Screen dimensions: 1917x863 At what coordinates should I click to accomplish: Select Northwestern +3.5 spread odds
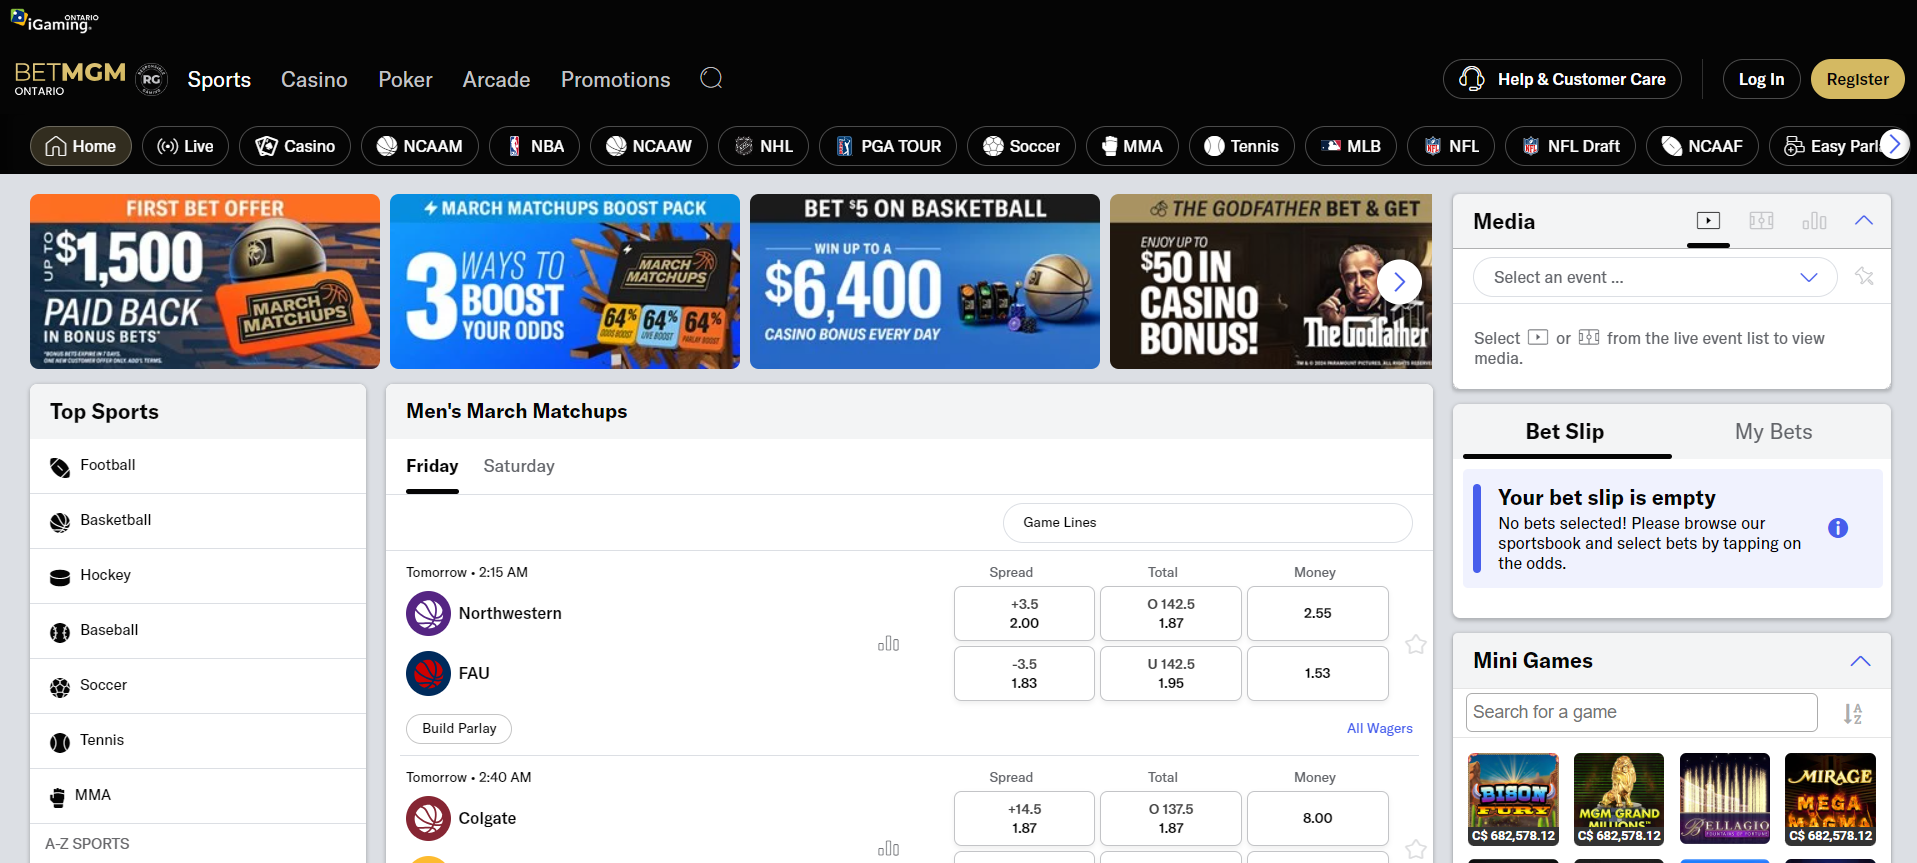tap(1024, 613)
